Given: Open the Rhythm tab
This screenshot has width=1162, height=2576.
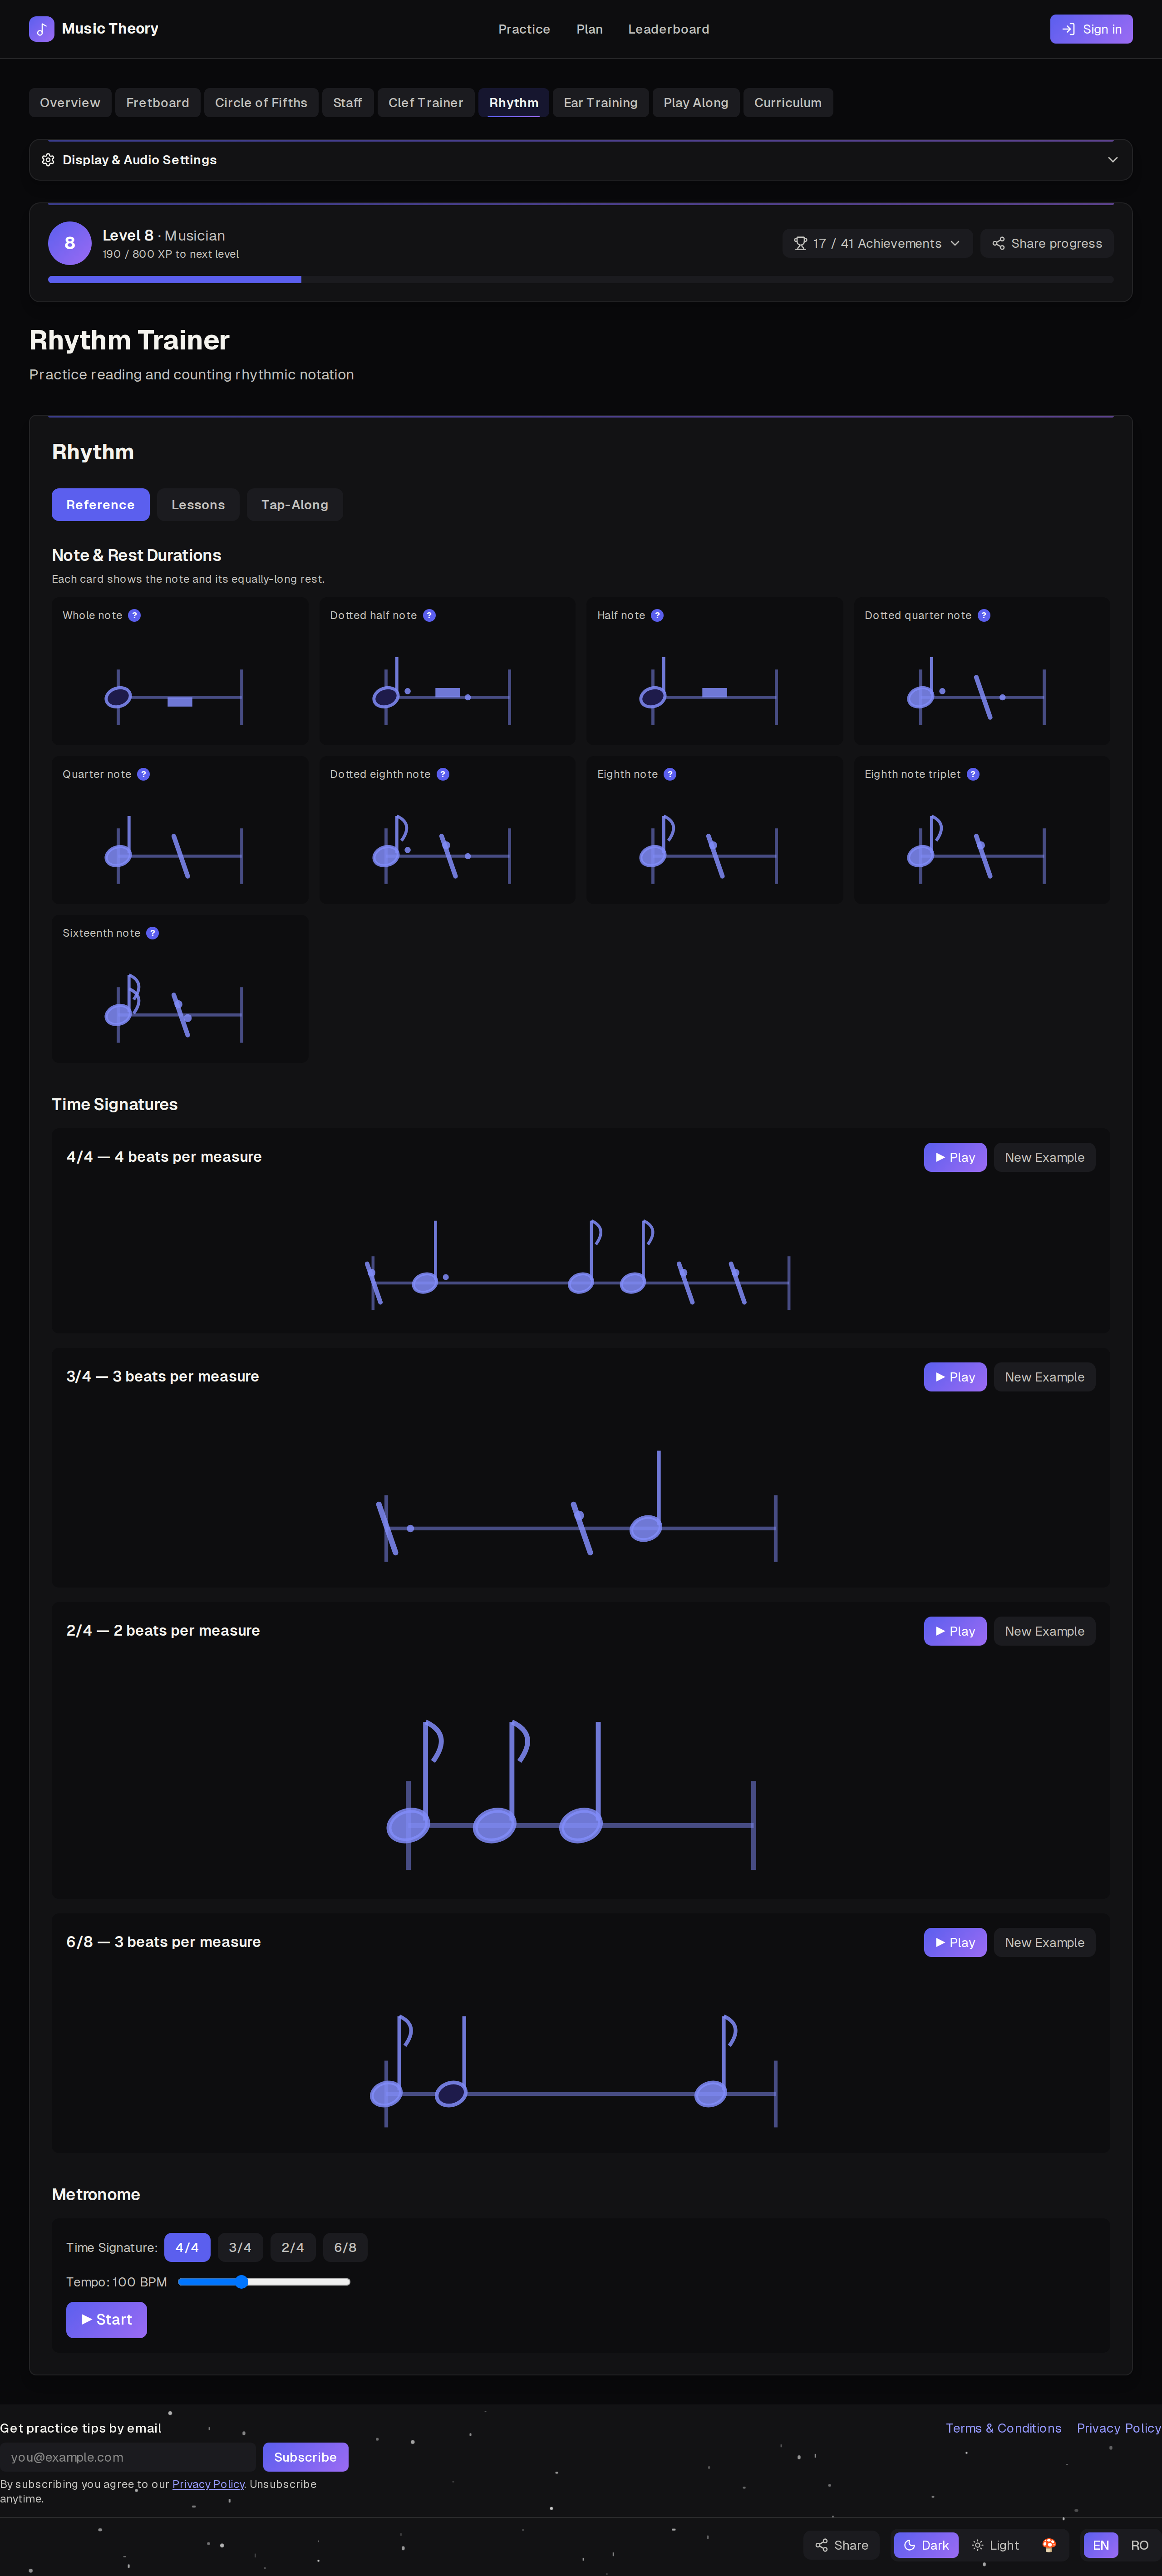Looking at the screenshot, I should pyautogui.click(x=514, y=103).
